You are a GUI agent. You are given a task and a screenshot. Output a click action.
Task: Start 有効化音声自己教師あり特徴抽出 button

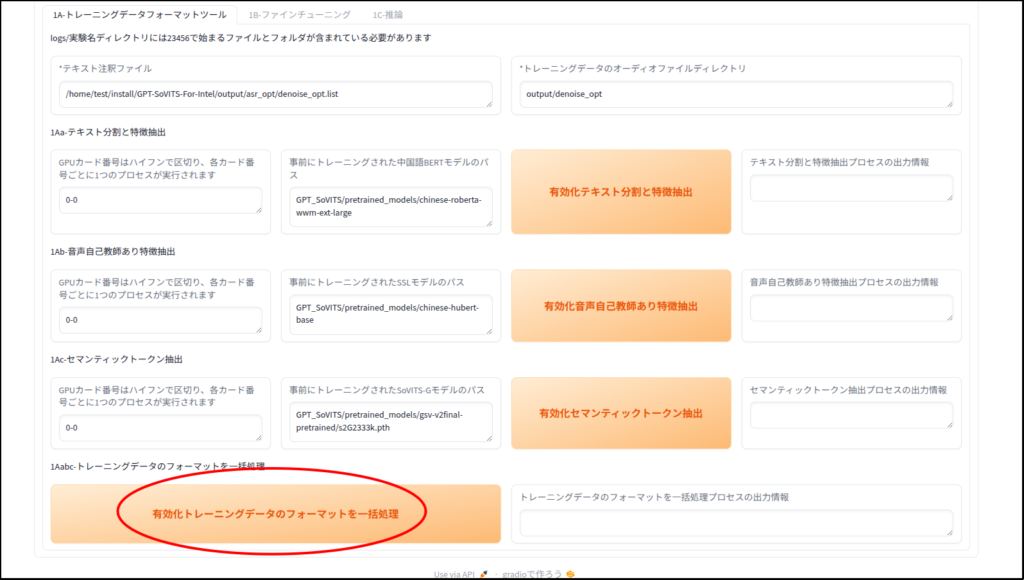pyautogui.click(x=621, y=305)
